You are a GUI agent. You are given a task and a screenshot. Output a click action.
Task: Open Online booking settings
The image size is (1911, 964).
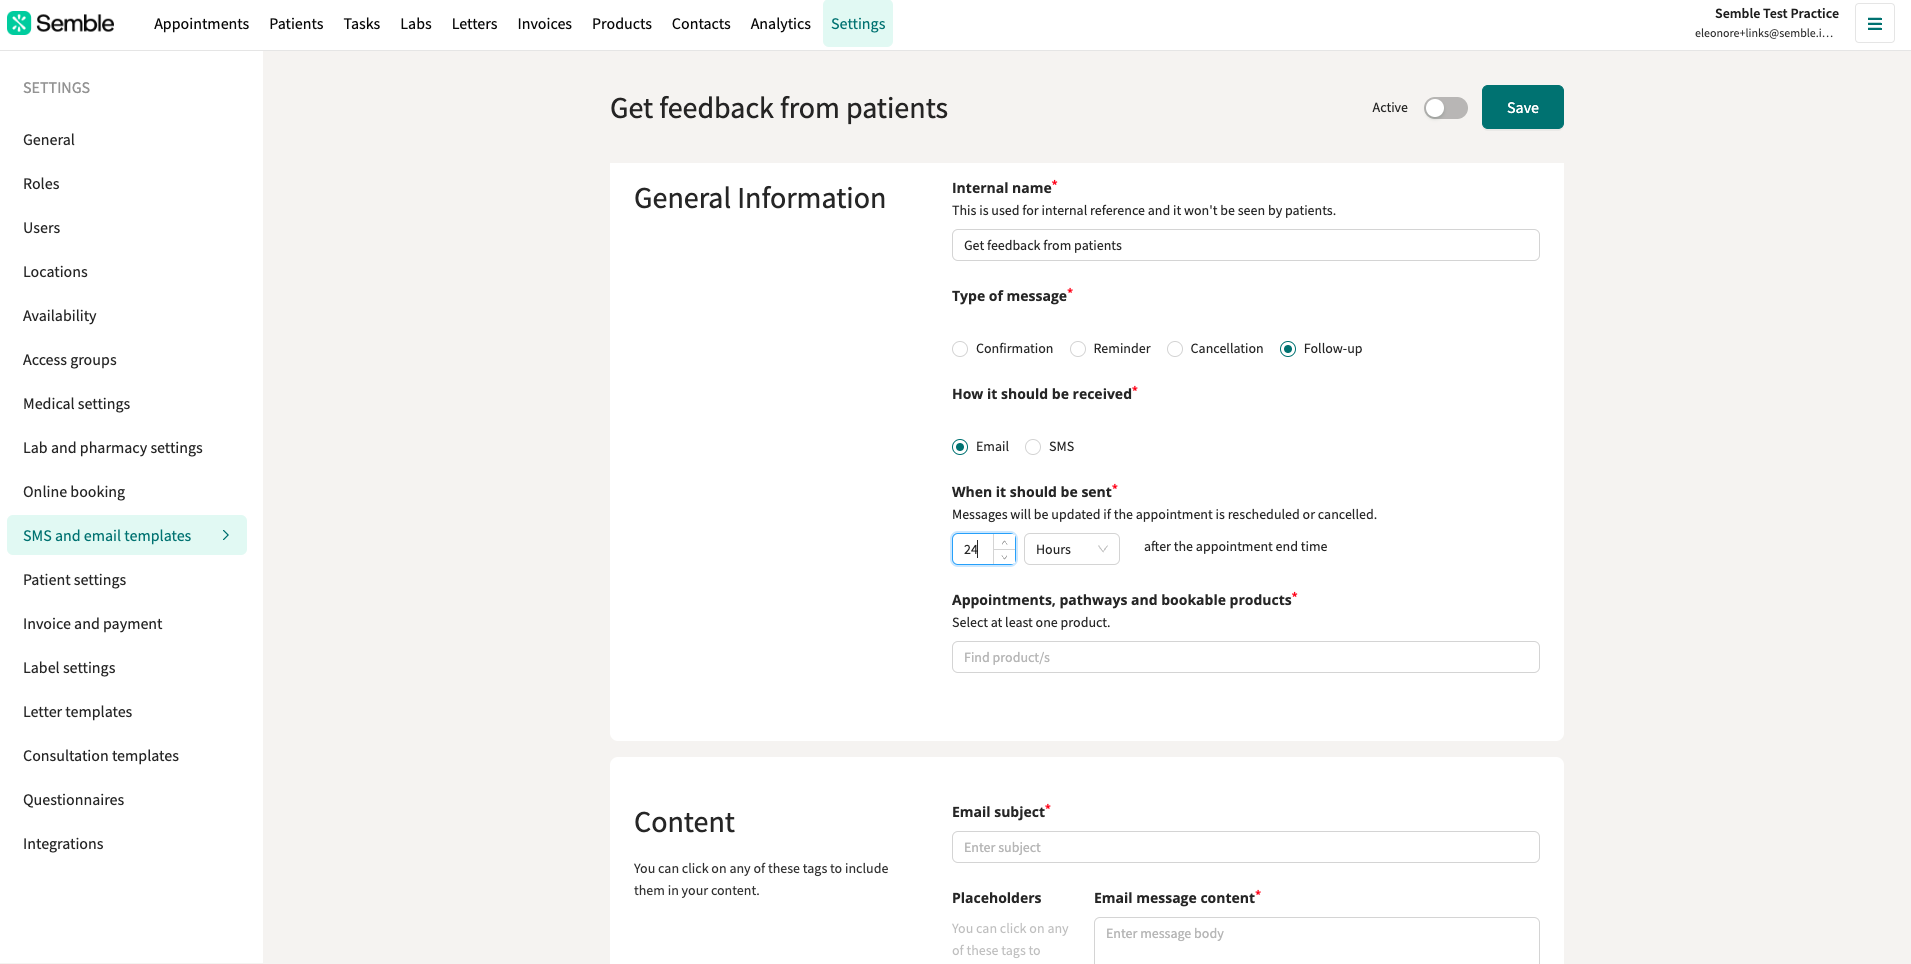[74, 492]
